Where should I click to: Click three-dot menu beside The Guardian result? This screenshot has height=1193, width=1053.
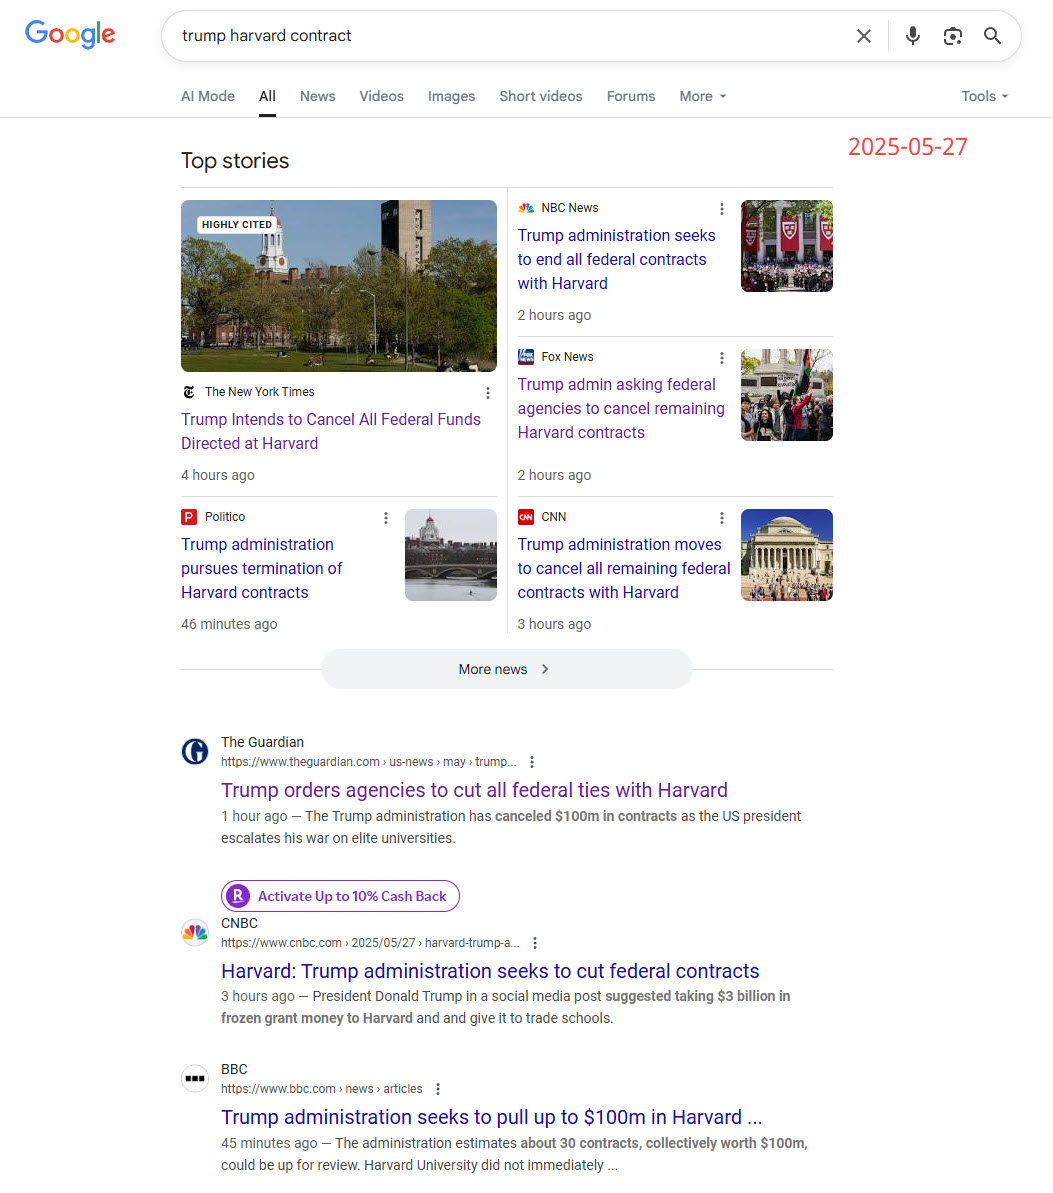tap(532, 762)
